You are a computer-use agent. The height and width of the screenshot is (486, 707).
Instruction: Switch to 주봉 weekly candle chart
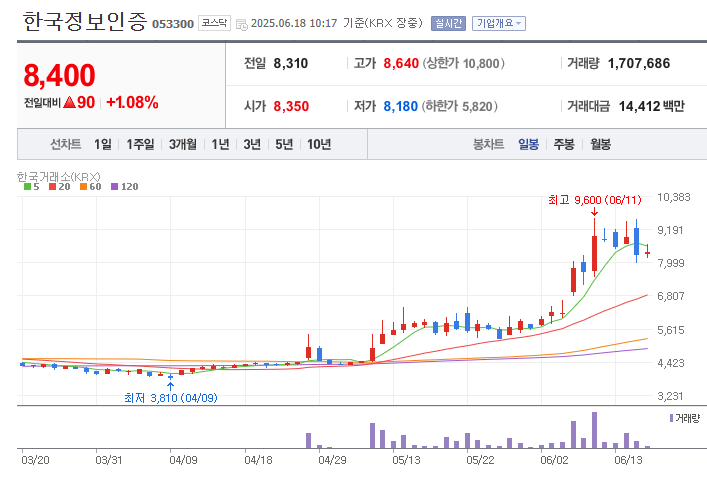(x=564, y=144)
